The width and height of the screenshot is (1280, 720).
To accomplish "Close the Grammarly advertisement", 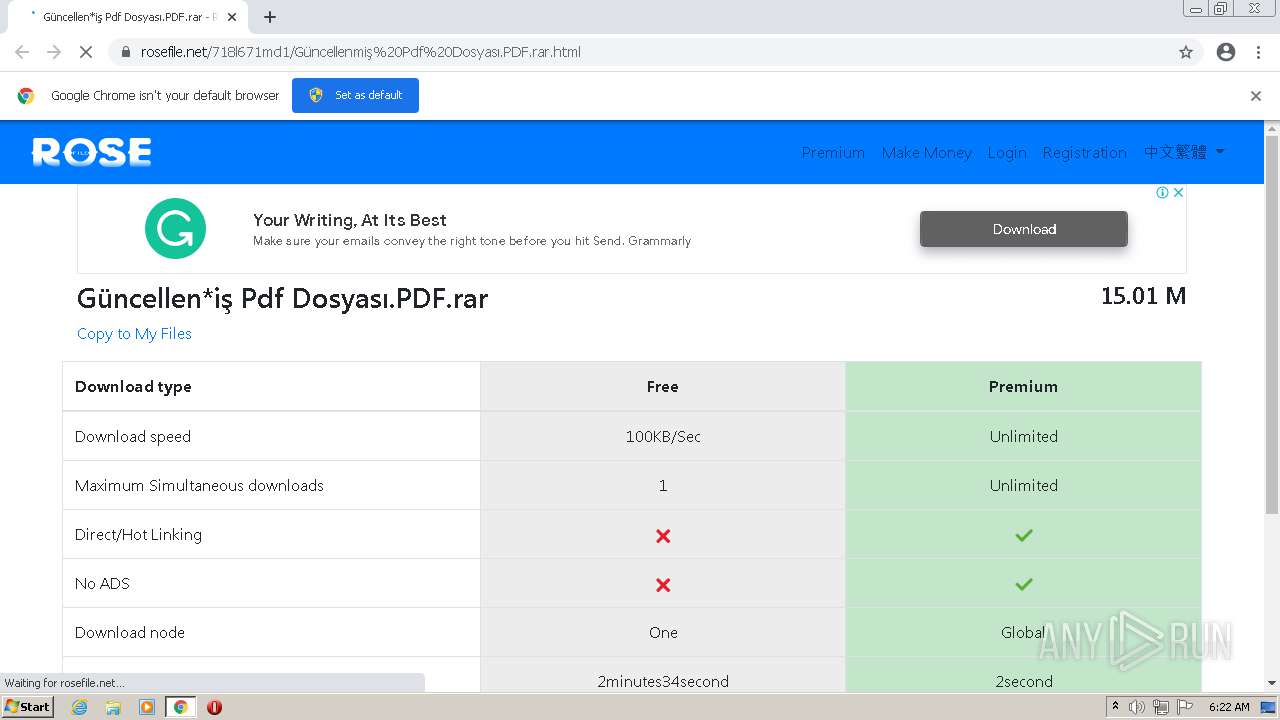I will [1178, 192].
